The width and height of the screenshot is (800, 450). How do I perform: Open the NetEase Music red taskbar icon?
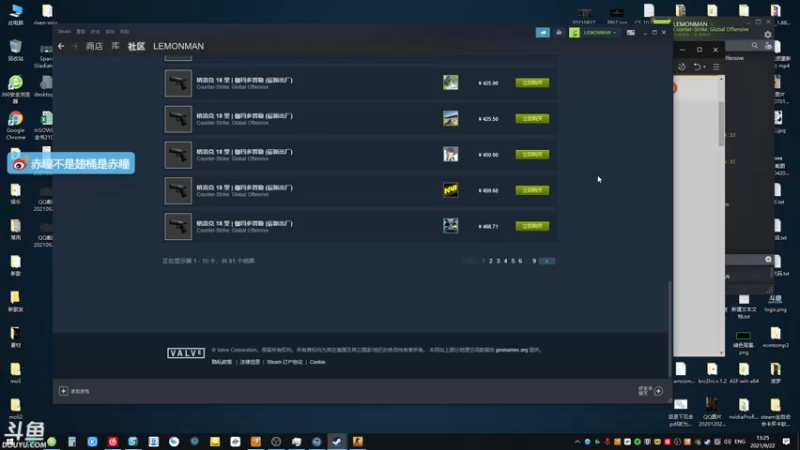pyautogui.click(x=113, y=441)
